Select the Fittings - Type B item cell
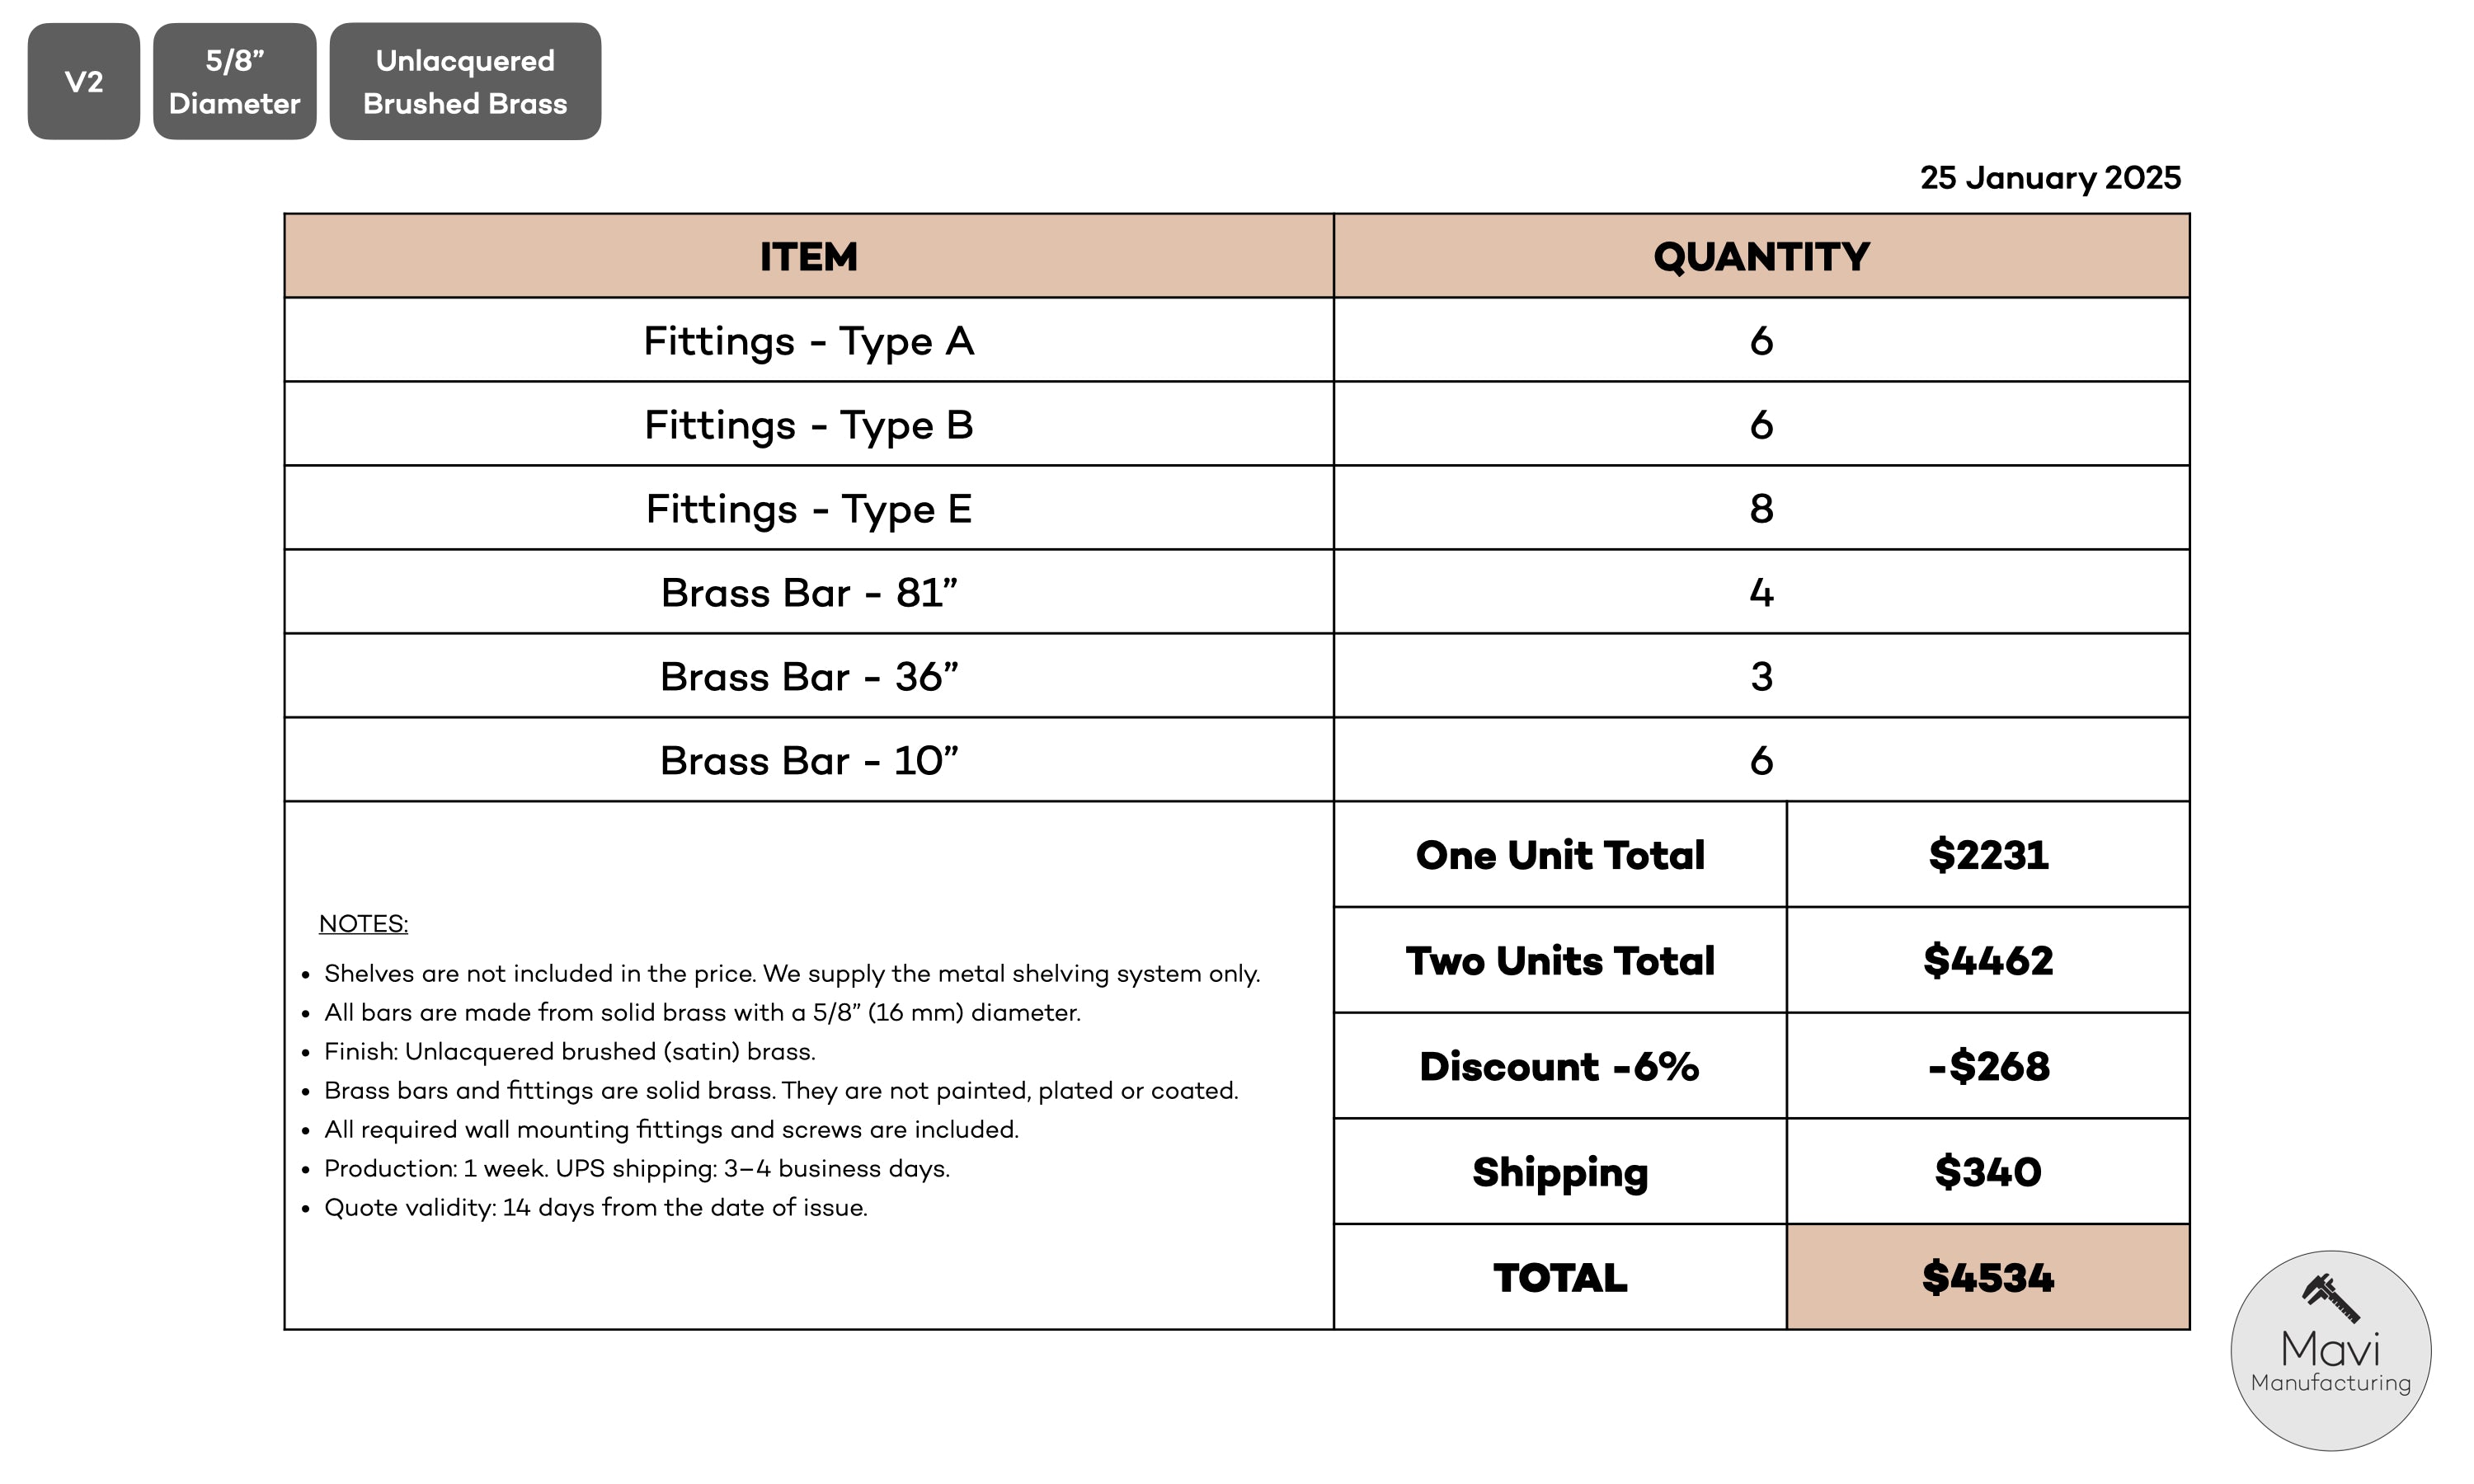This screenshot has width=2474, height=1484. (808, 425)
